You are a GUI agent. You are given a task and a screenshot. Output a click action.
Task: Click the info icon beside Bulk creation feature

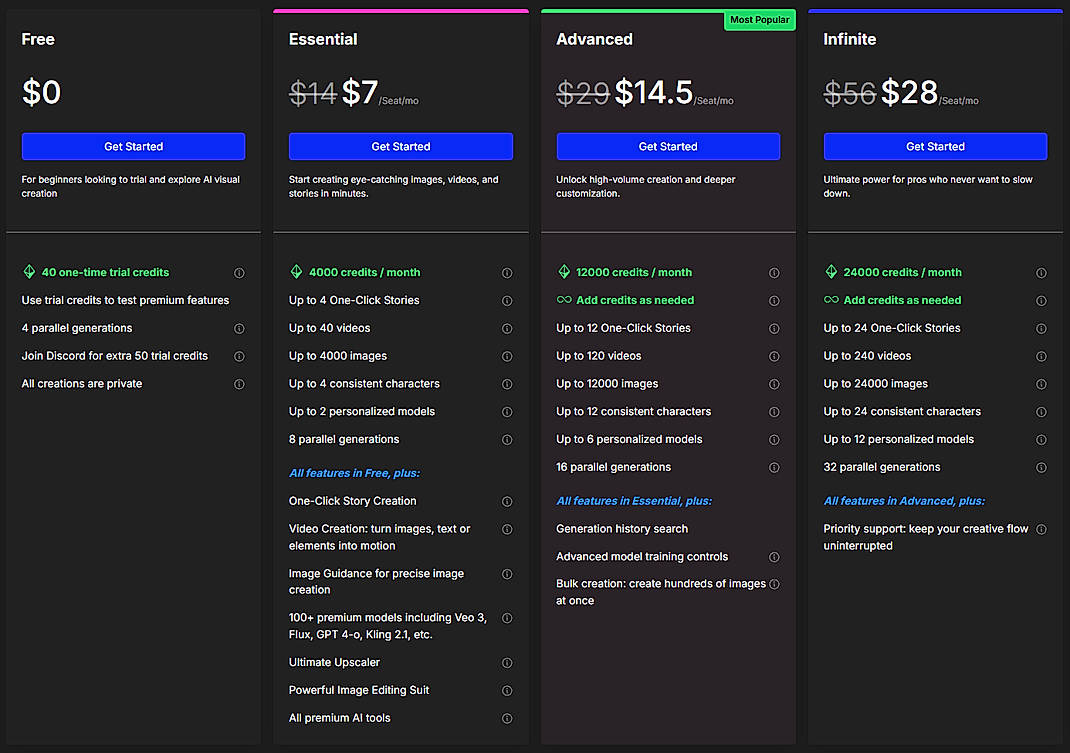click(x=774, y=584)
